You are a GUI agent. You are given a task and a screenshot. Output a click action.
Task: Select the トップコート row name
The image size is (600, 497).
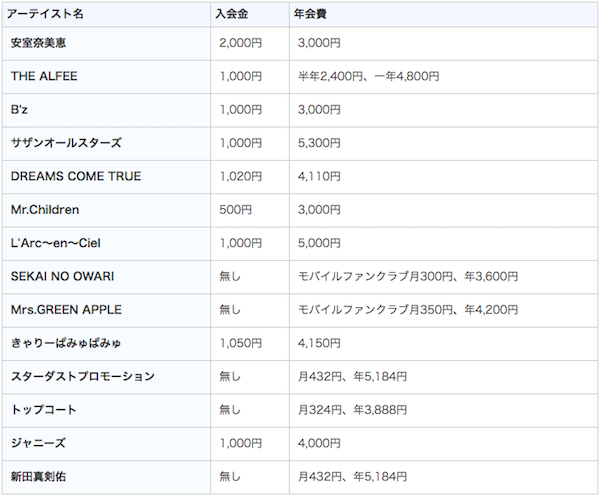point(44,410)
